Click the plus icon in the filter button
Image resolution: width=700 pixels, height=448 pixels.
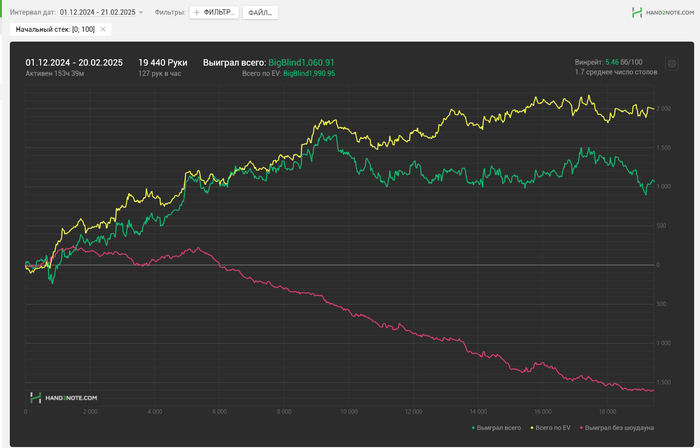pyautogui.click(x=196, y=12)
